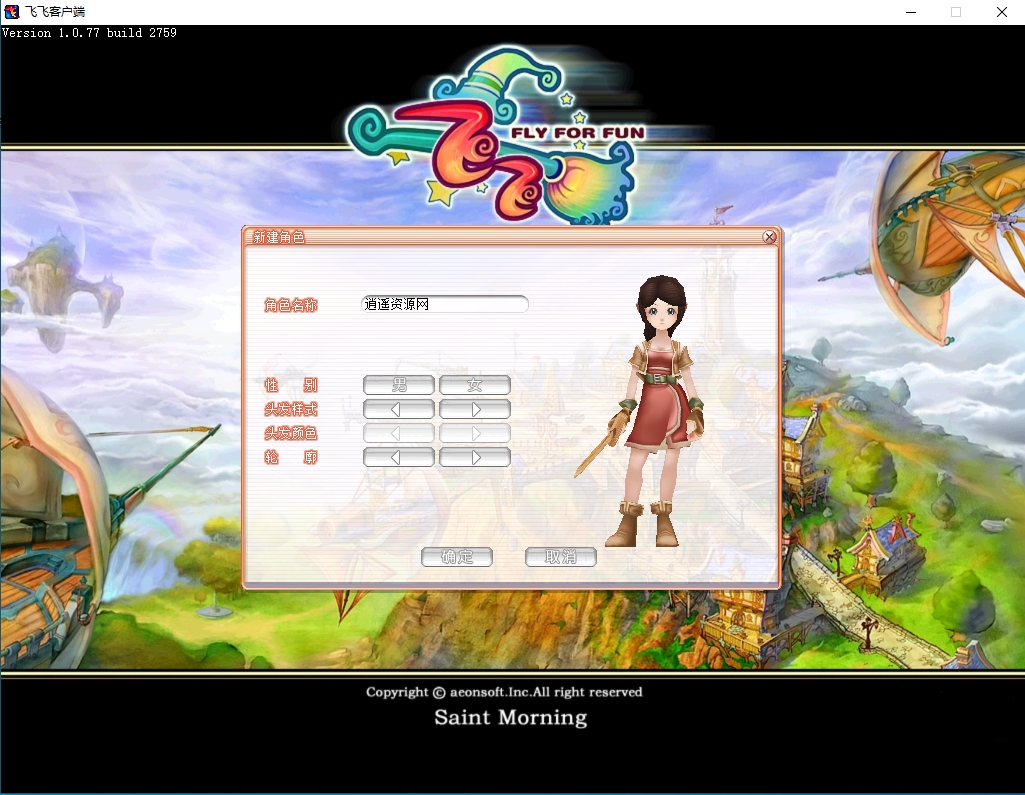Select female gender 女
This screenshot has width=1025, height=795.
click(x=475, y=385)
